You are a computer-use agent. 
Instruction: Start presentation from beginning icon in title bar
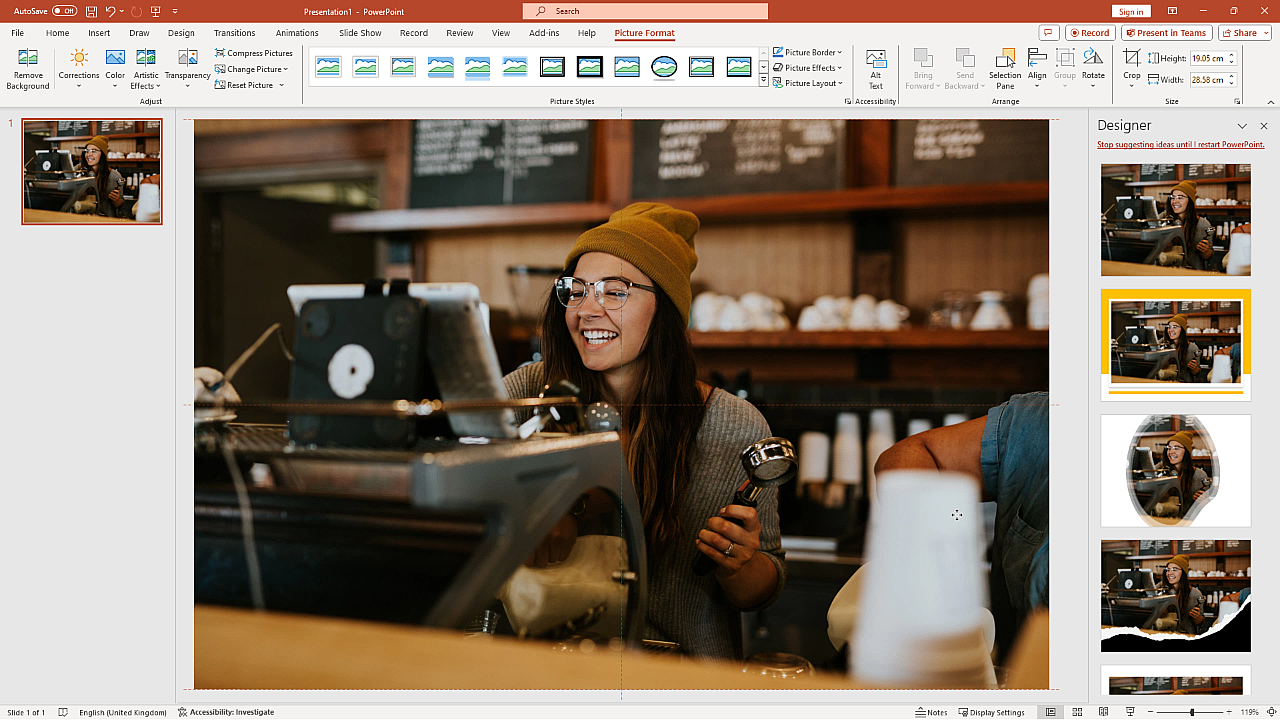[156, 11]
